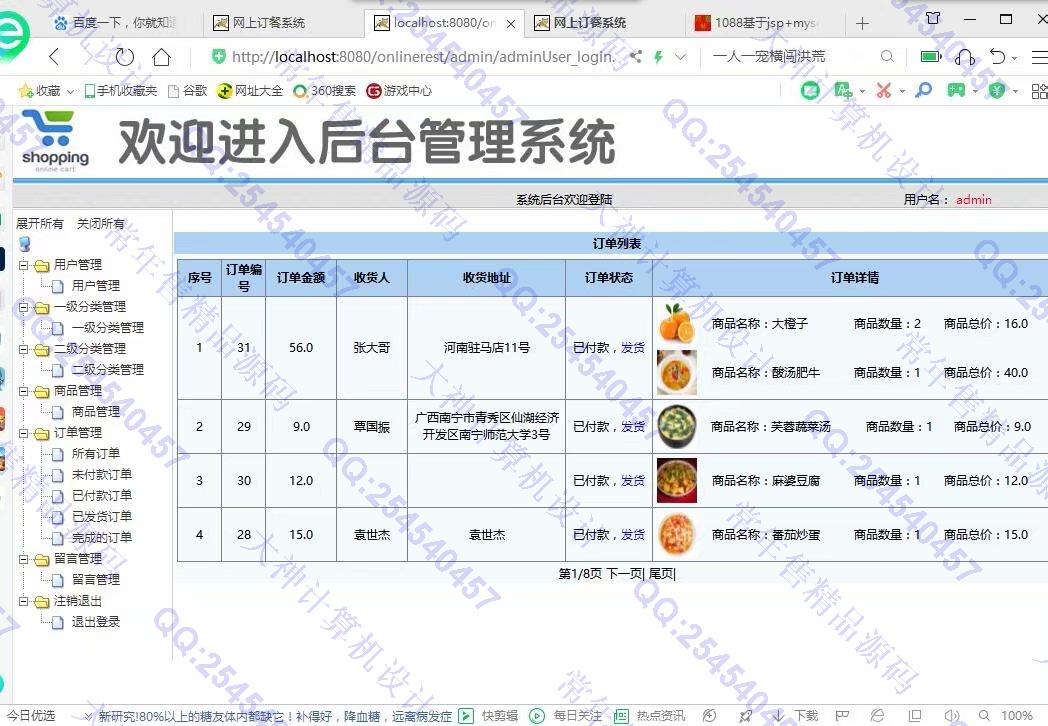Click the search magnifier in the search box

[887, 57]
